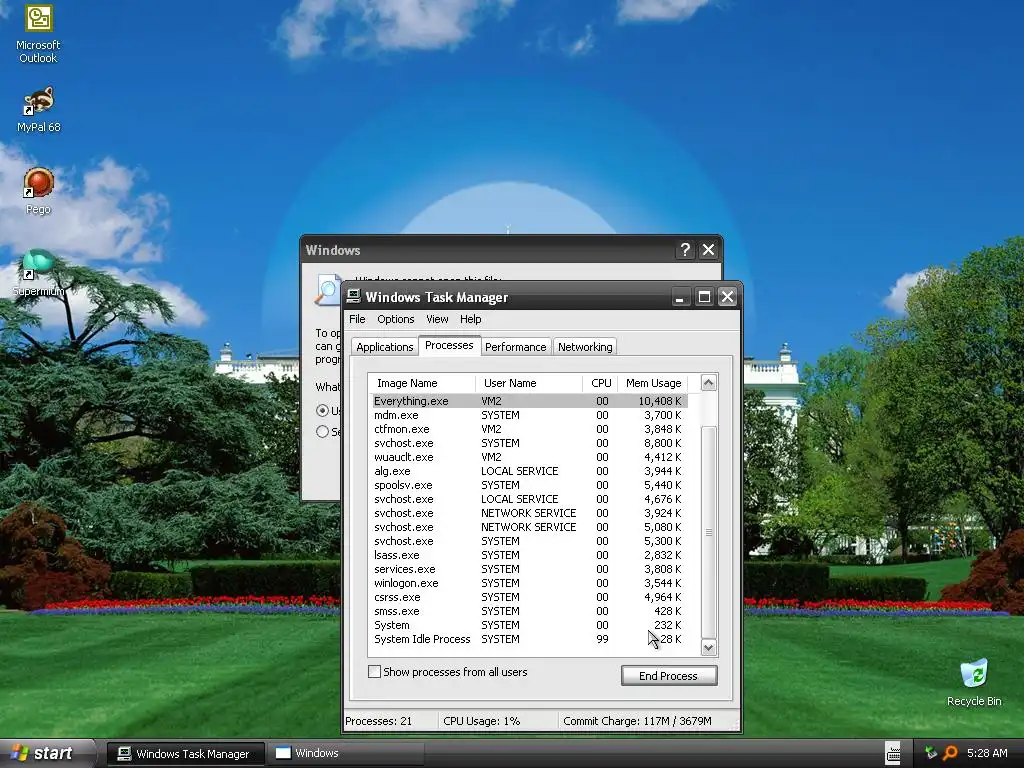Sort by CPU column header
This screenshot has height=768, width=1024.
[600, 383]
